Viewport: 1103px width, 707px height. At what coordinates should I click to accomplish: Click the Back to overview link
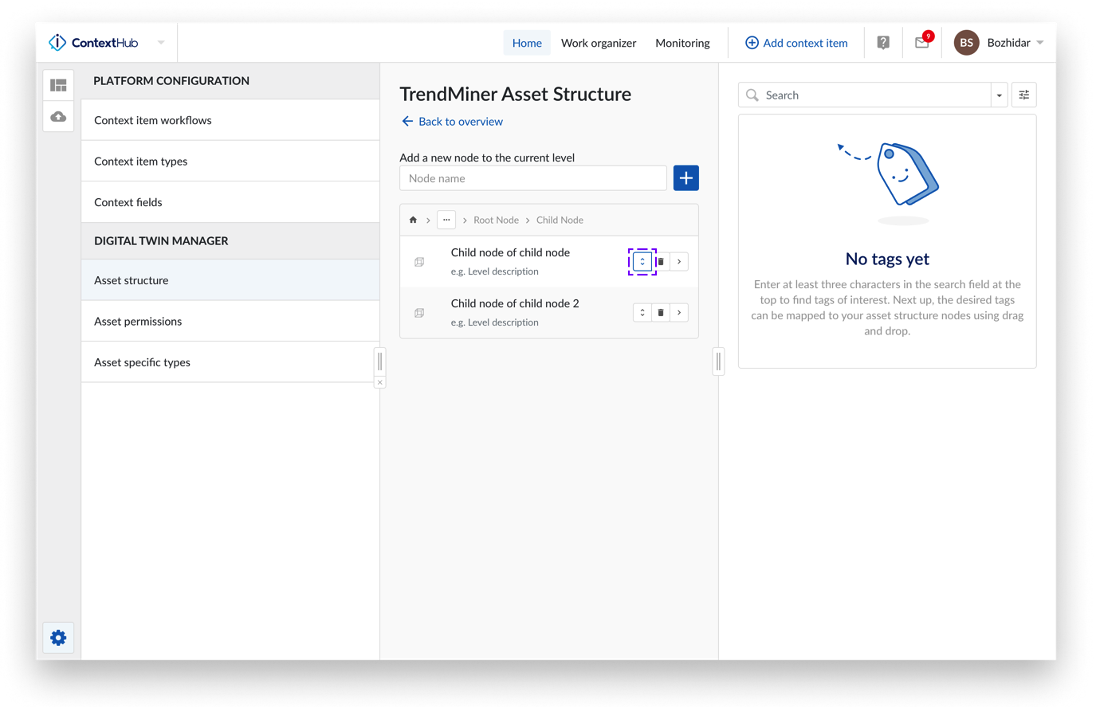click(x=452, y=121)
